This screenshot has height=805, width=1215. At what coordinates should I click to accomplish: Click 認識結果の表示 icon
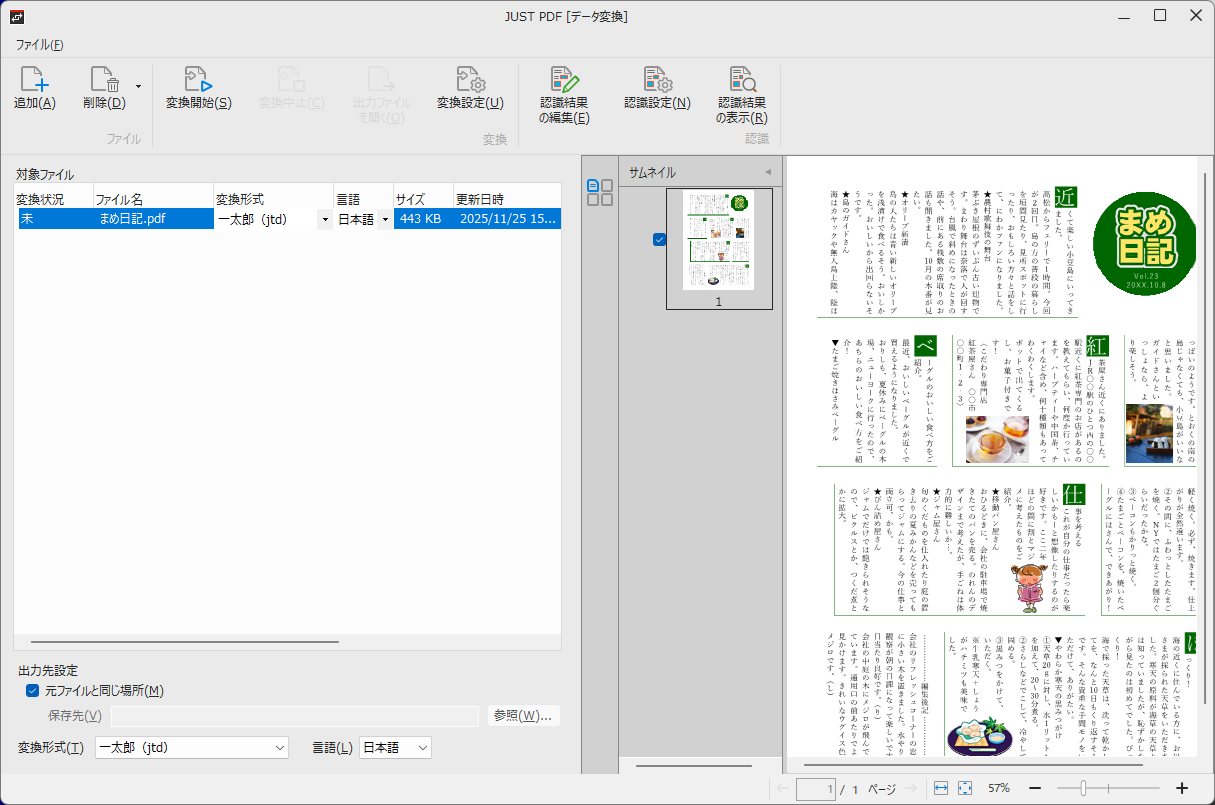(742, 81)
